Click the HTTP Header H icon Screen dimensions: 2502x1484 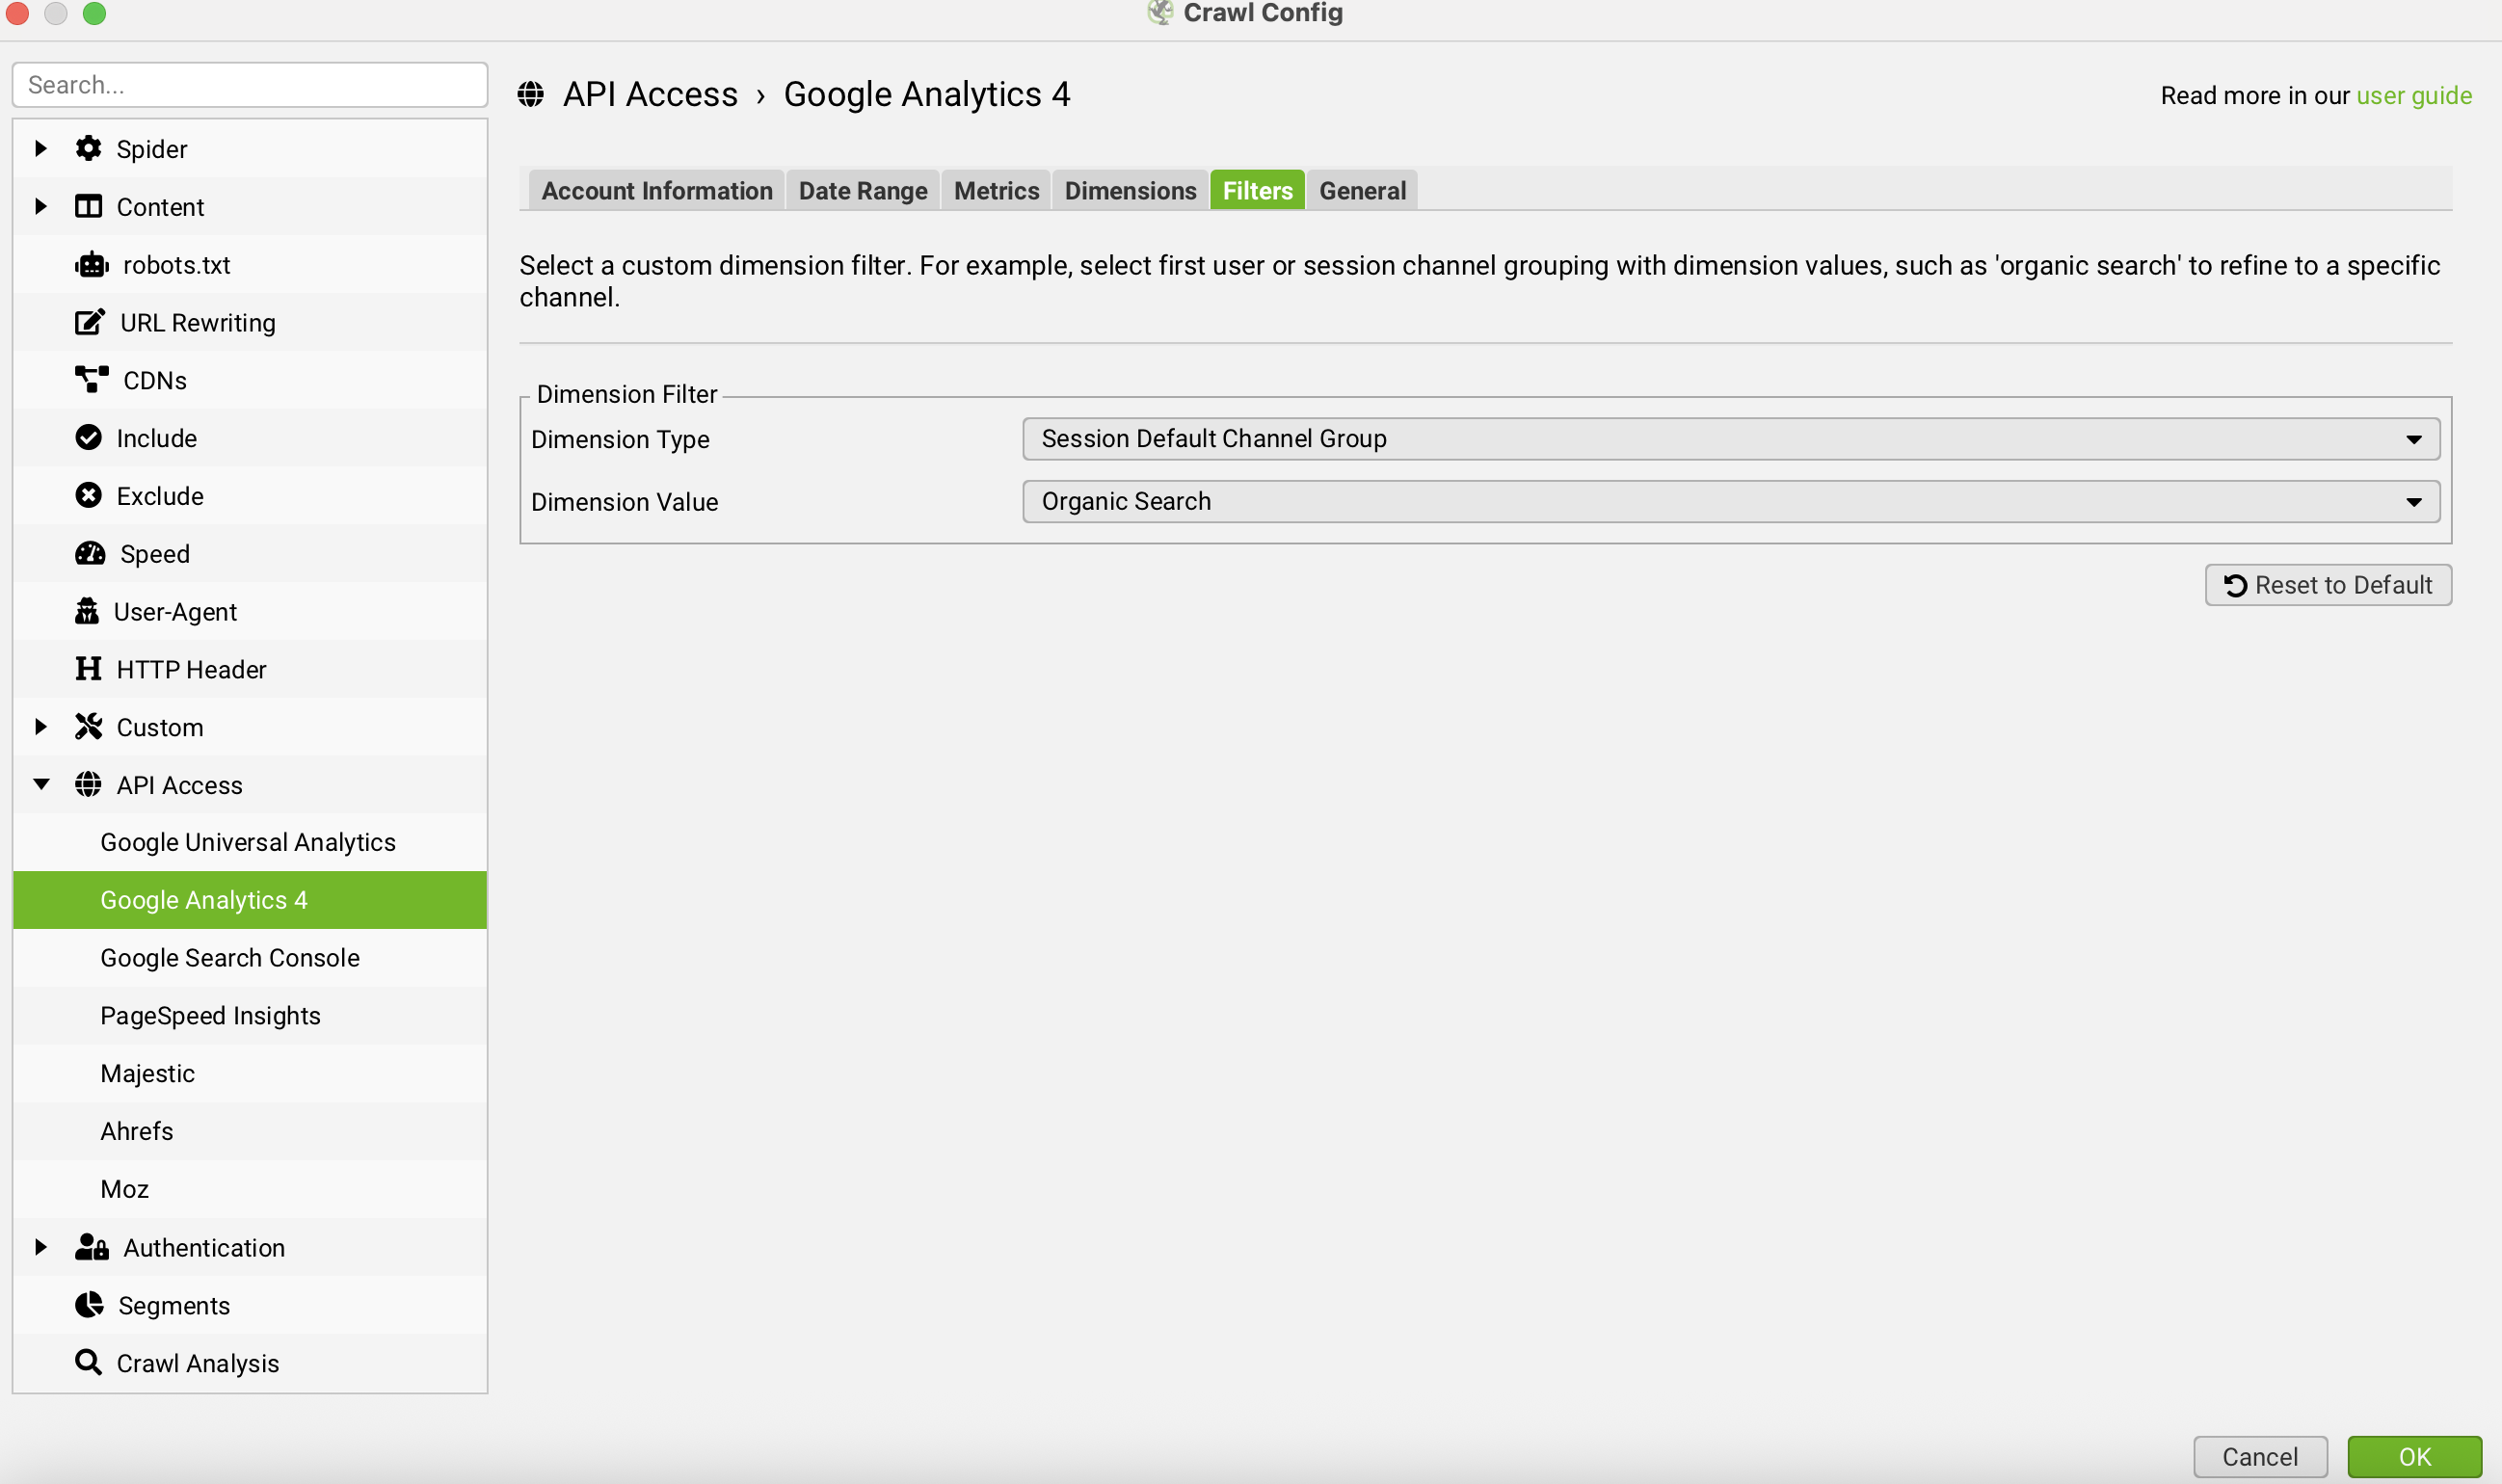88,669
